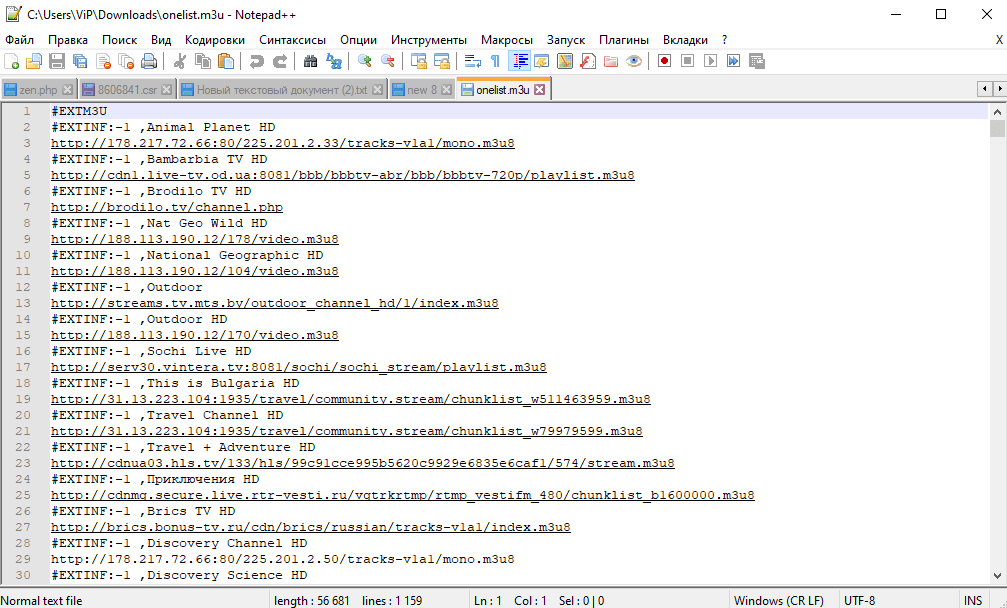This screenshot has width=1007, height=608.
Task: Open Find dialog with binoculars icon
Action: (x=310, y=61)
